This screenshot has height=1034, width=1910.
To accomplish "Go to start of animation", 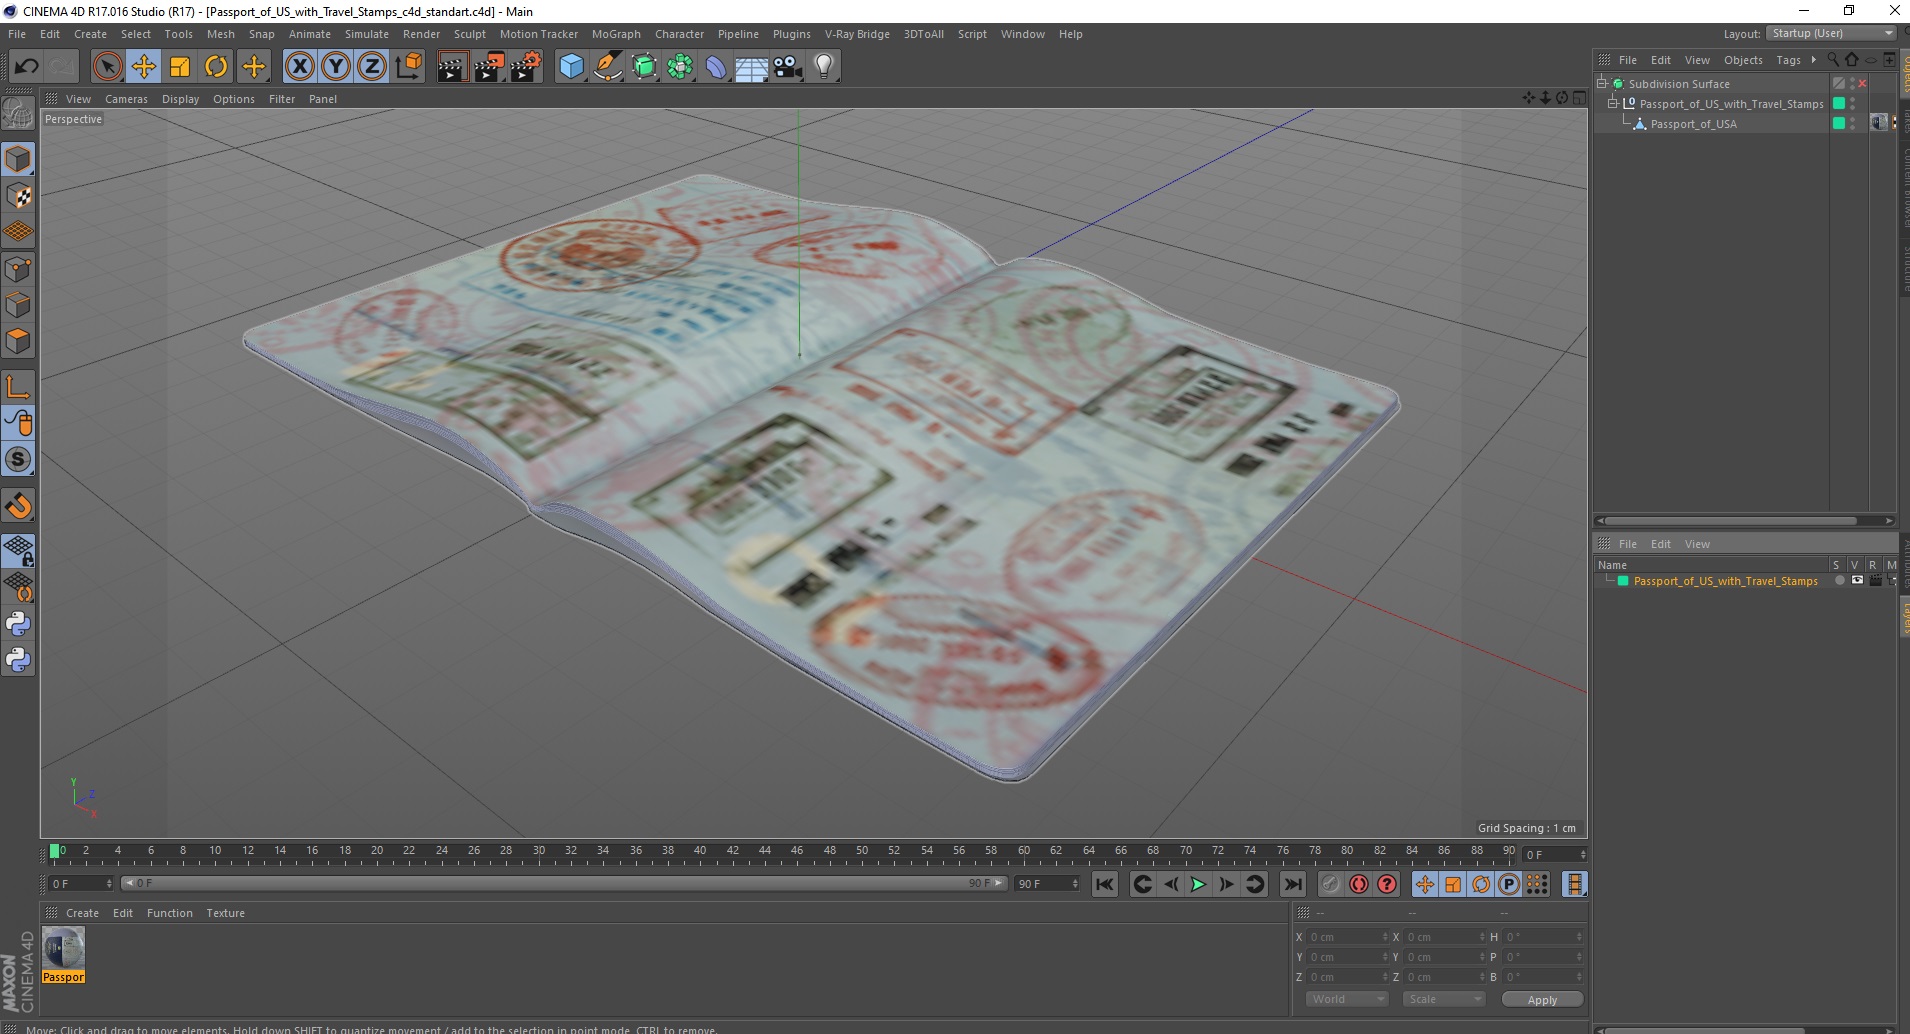I will coord(1104,884).
